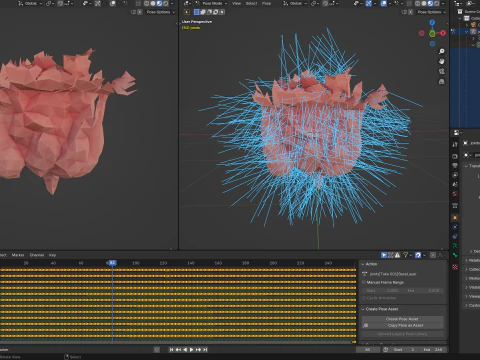Image resolution: width=480 pixels, height=360 pixels.
Task: Toggle the auto keying record button
Action: coord(157,350)
